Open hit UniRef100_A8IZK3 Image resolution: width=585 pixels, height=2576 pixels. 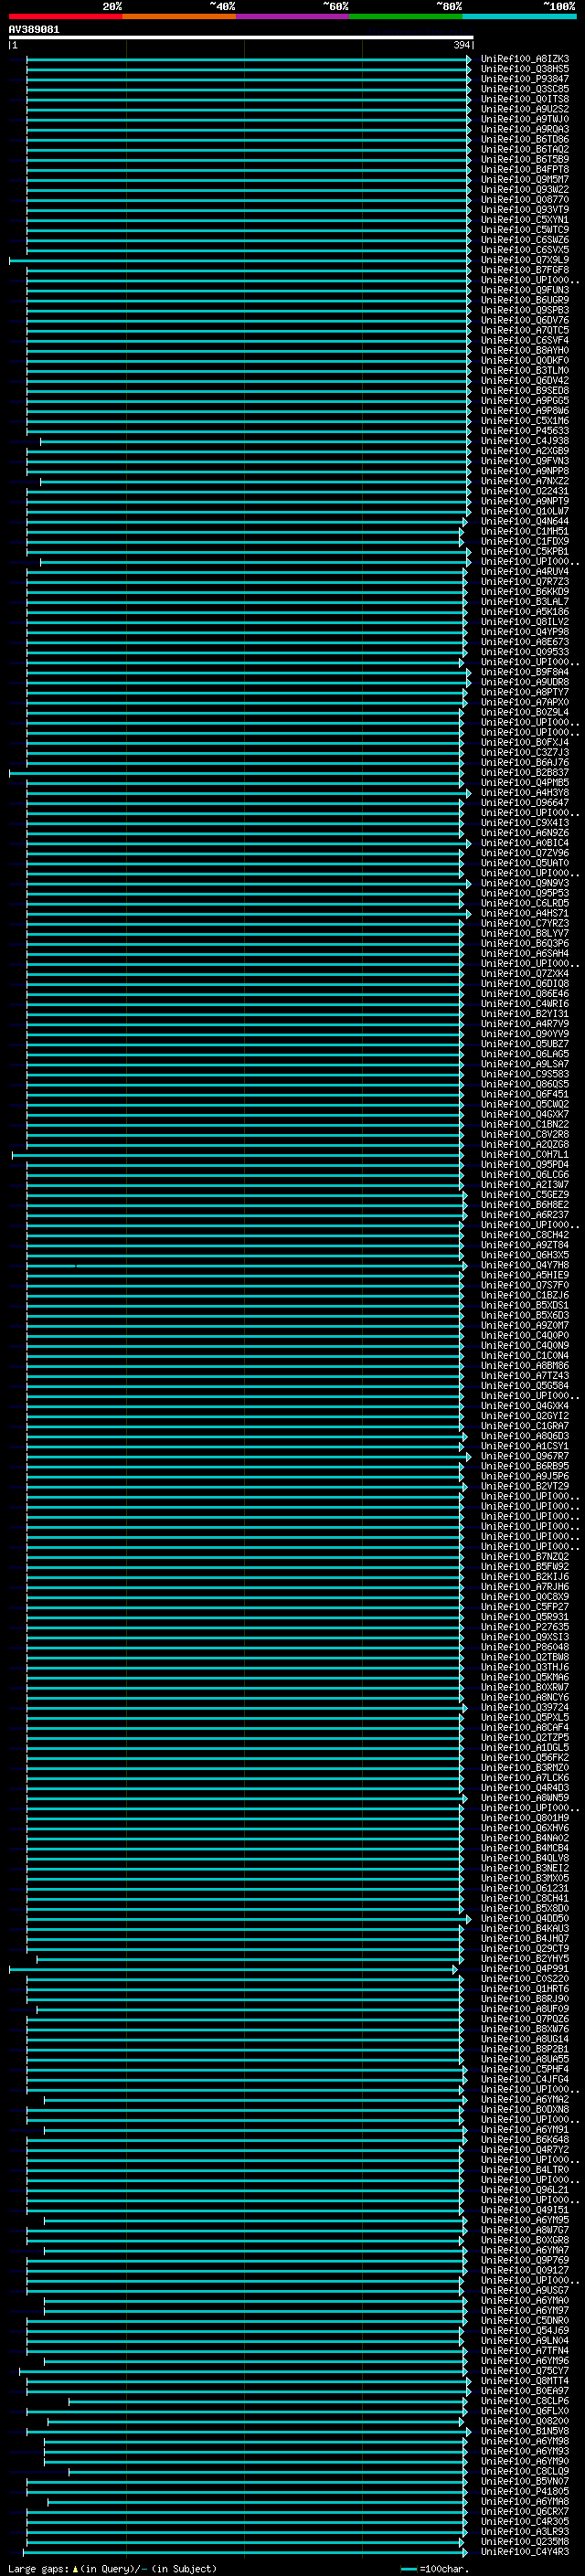pos(525,59)
